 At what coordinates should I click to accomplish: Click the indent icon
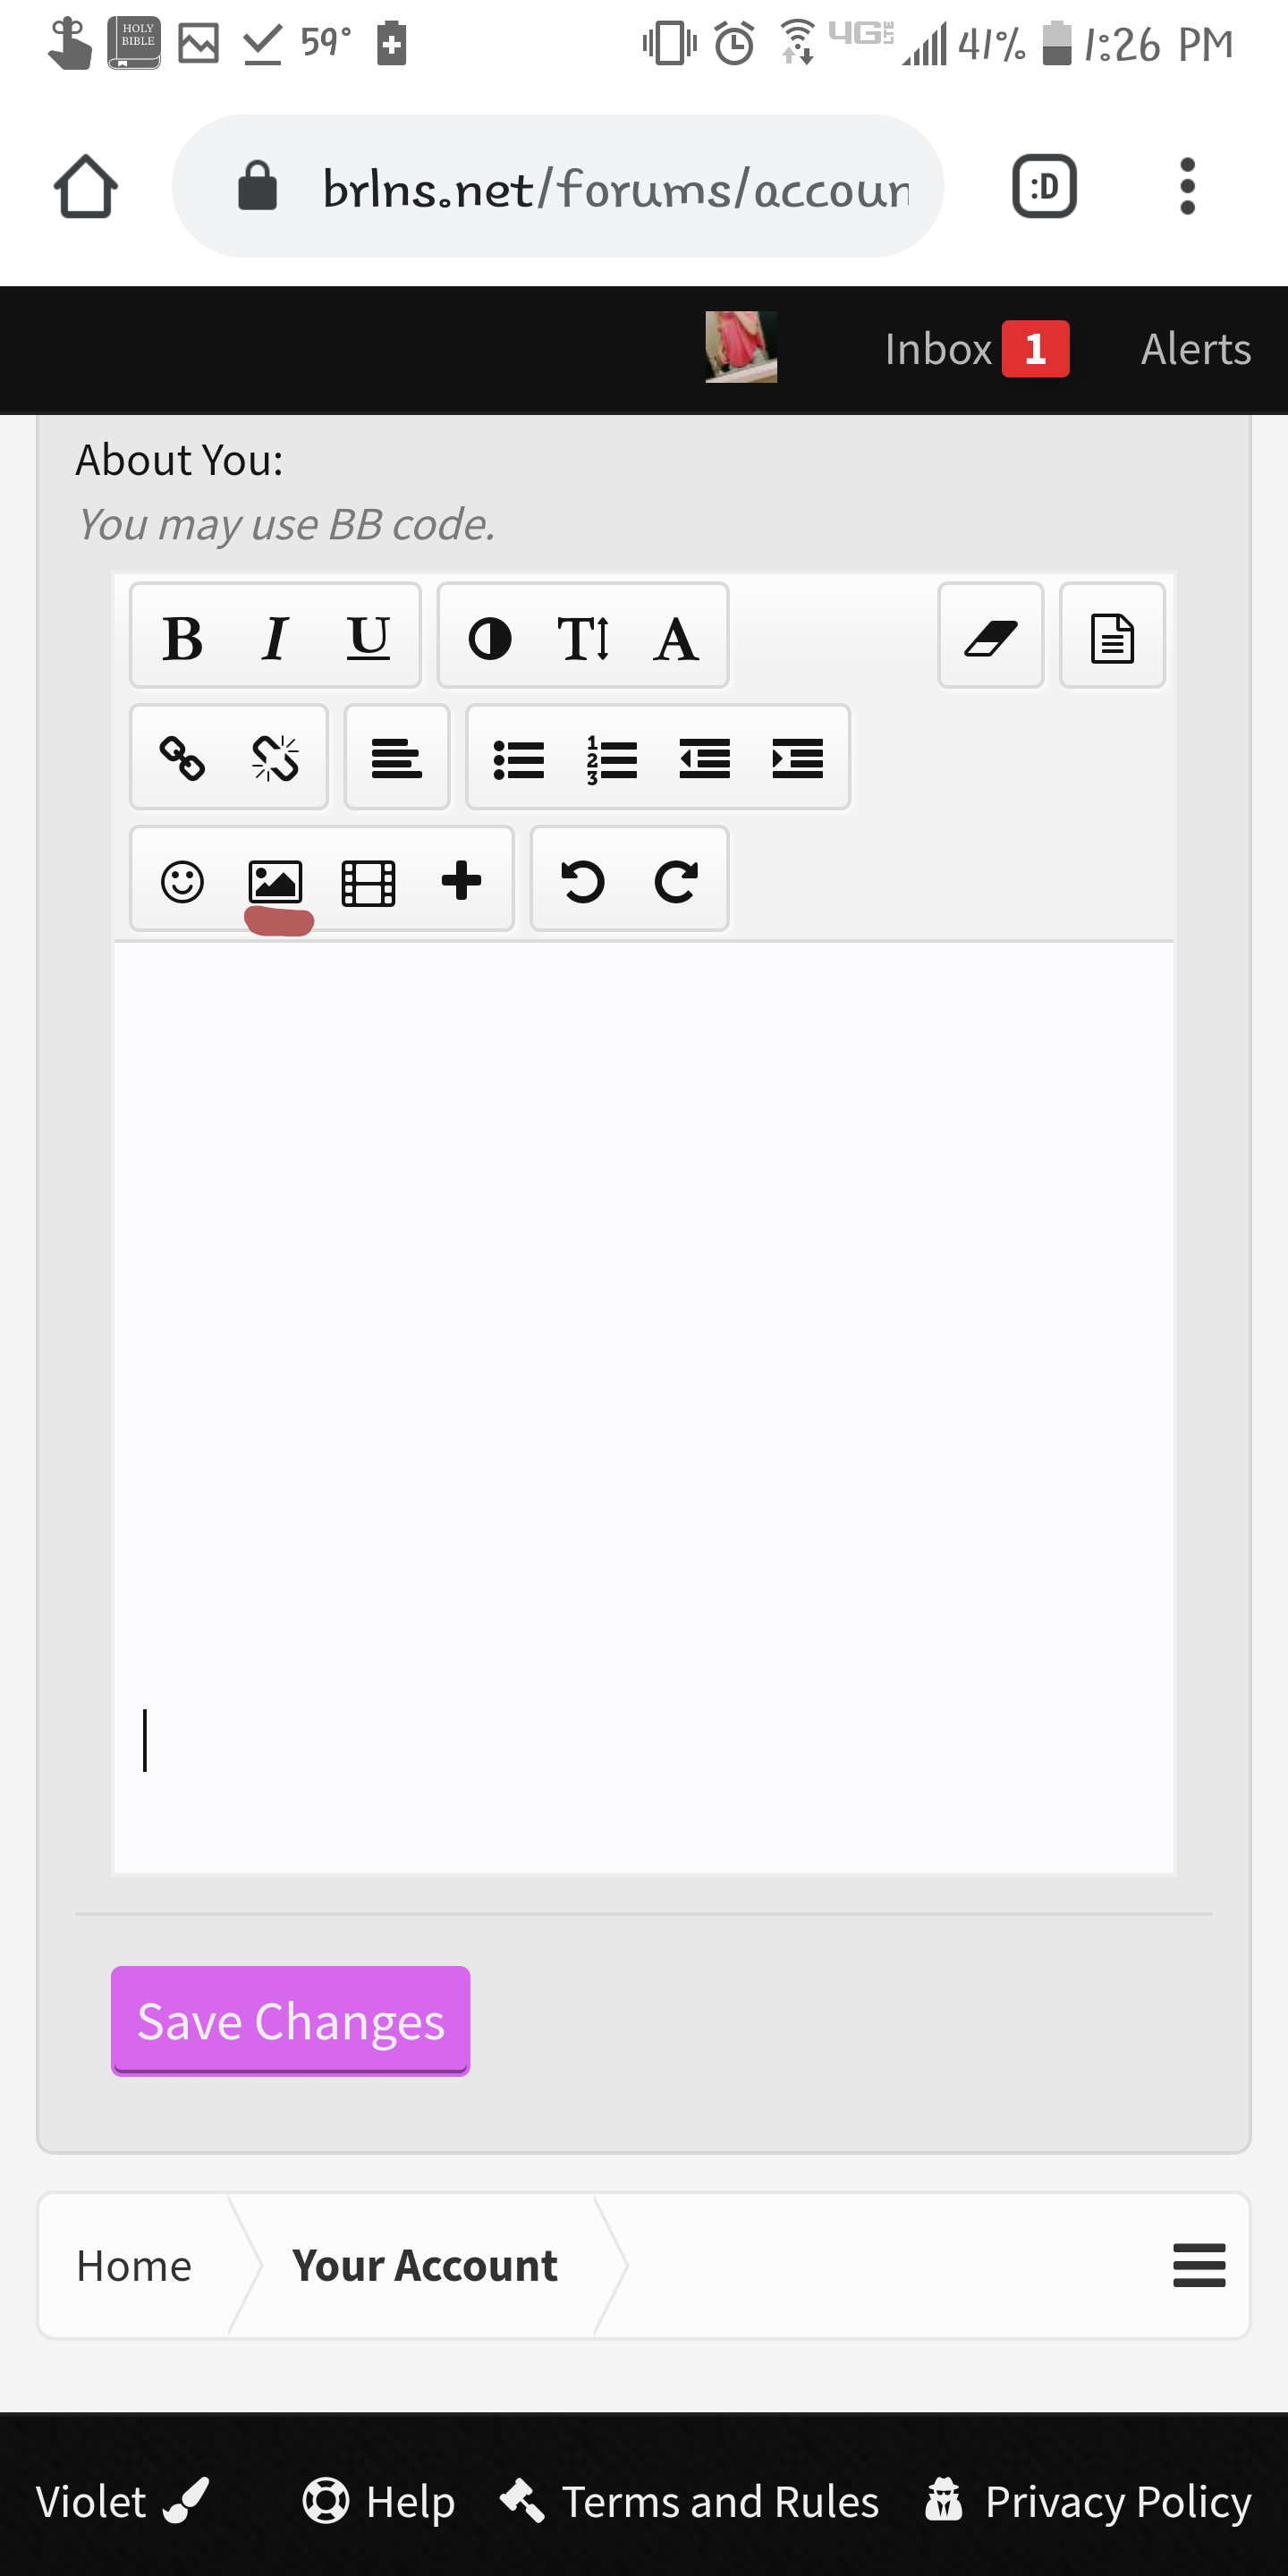(x=798, y=759)
